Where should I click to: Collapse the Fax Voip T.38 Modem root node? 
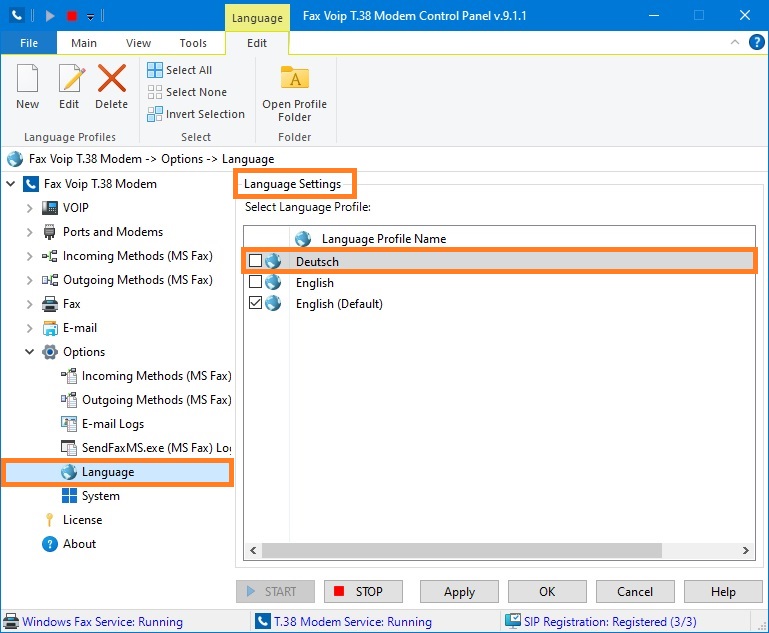point(11,184)
